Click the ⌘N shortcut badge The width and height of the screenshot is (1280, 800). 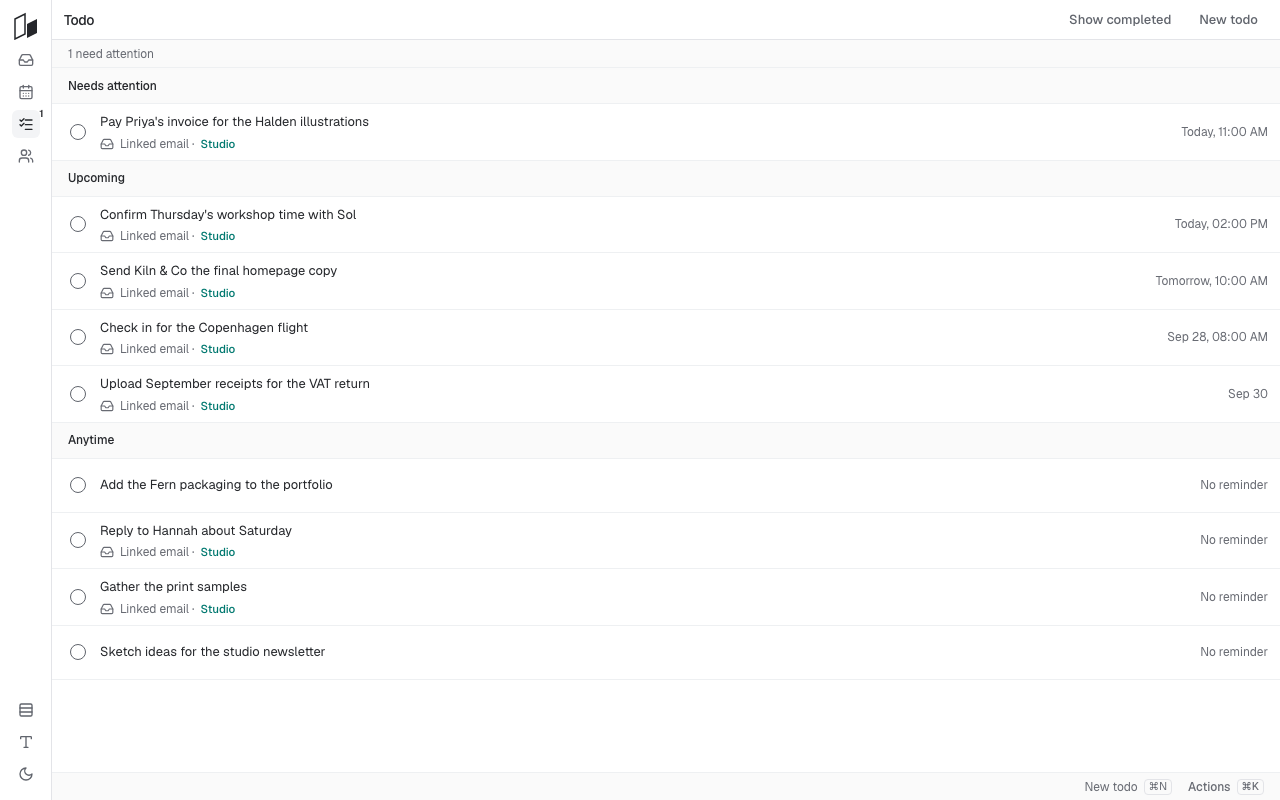click(1158, 787)
